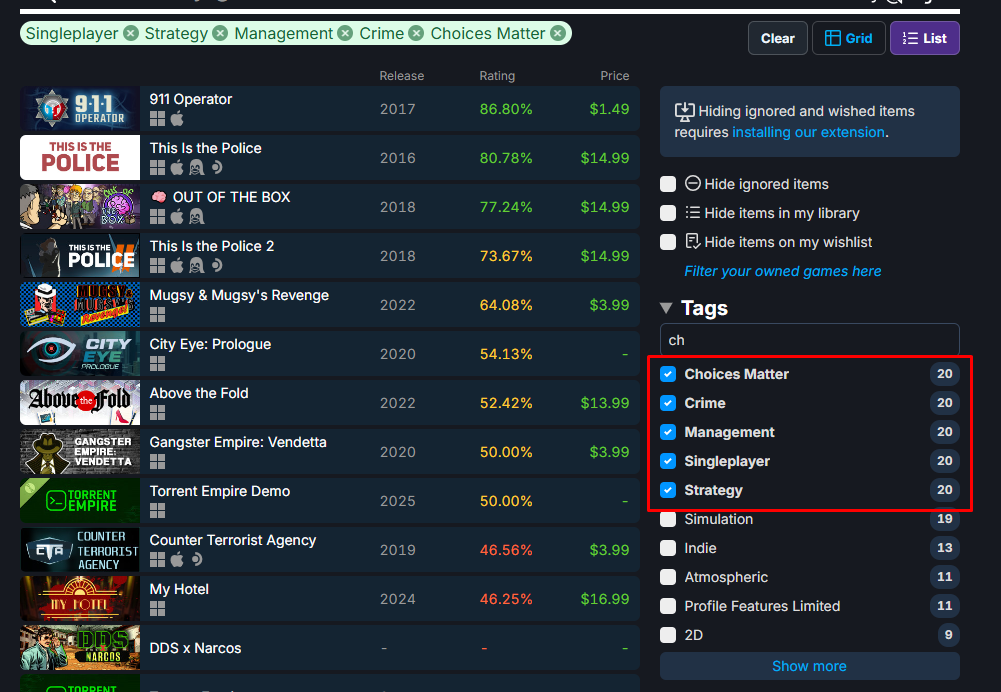Screen dimensions: 1001x692
Task: Uncheck the Management tag checkbox
Action: point(668,432)
